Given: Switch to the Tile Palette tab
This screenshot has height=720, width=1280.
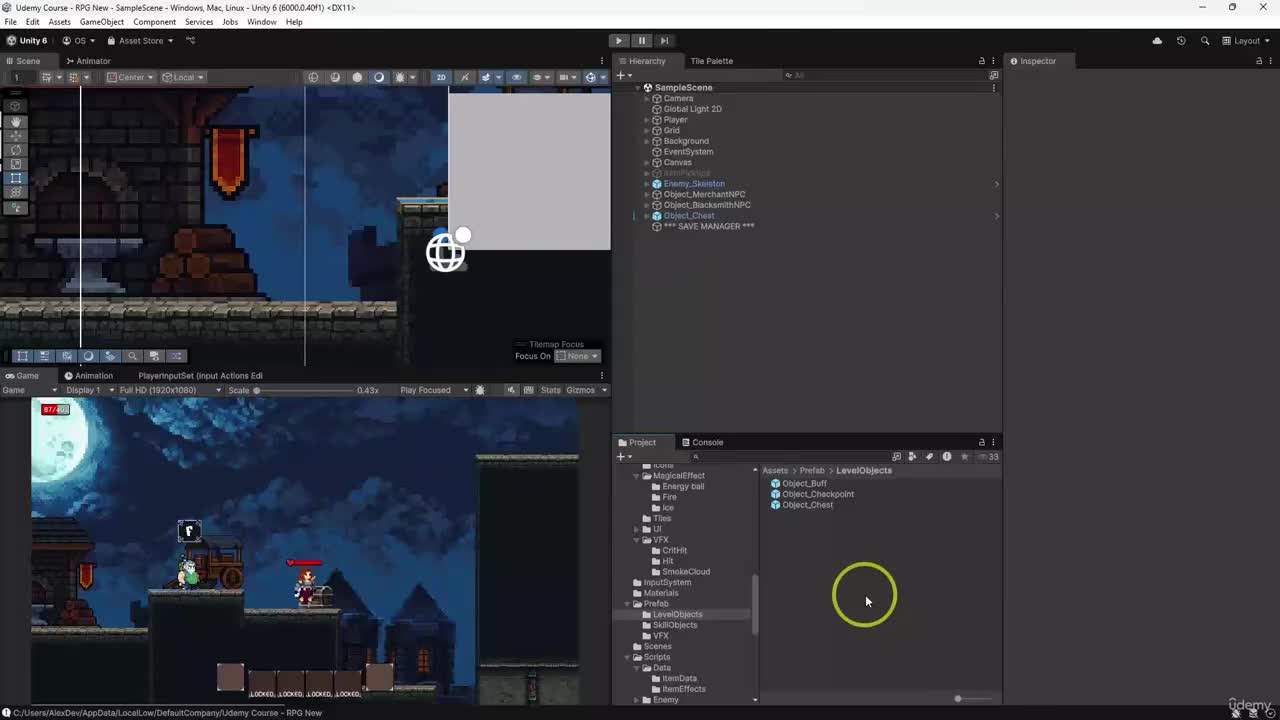Looking at the screenshot, I should click(711, 61).
